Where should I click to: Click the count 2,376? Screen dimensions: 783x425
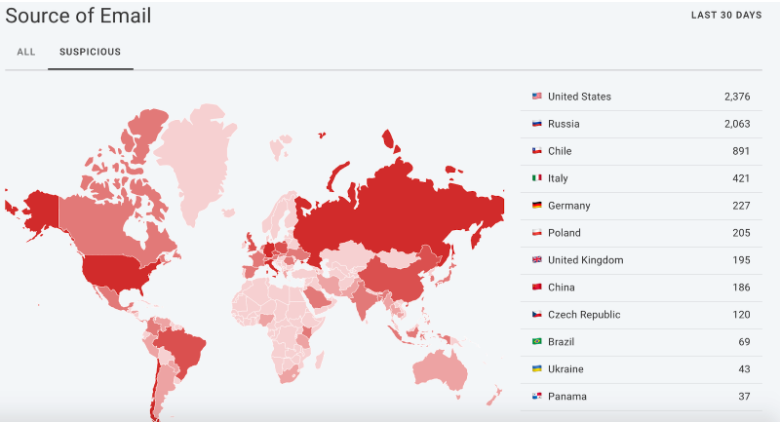point(737,96)
